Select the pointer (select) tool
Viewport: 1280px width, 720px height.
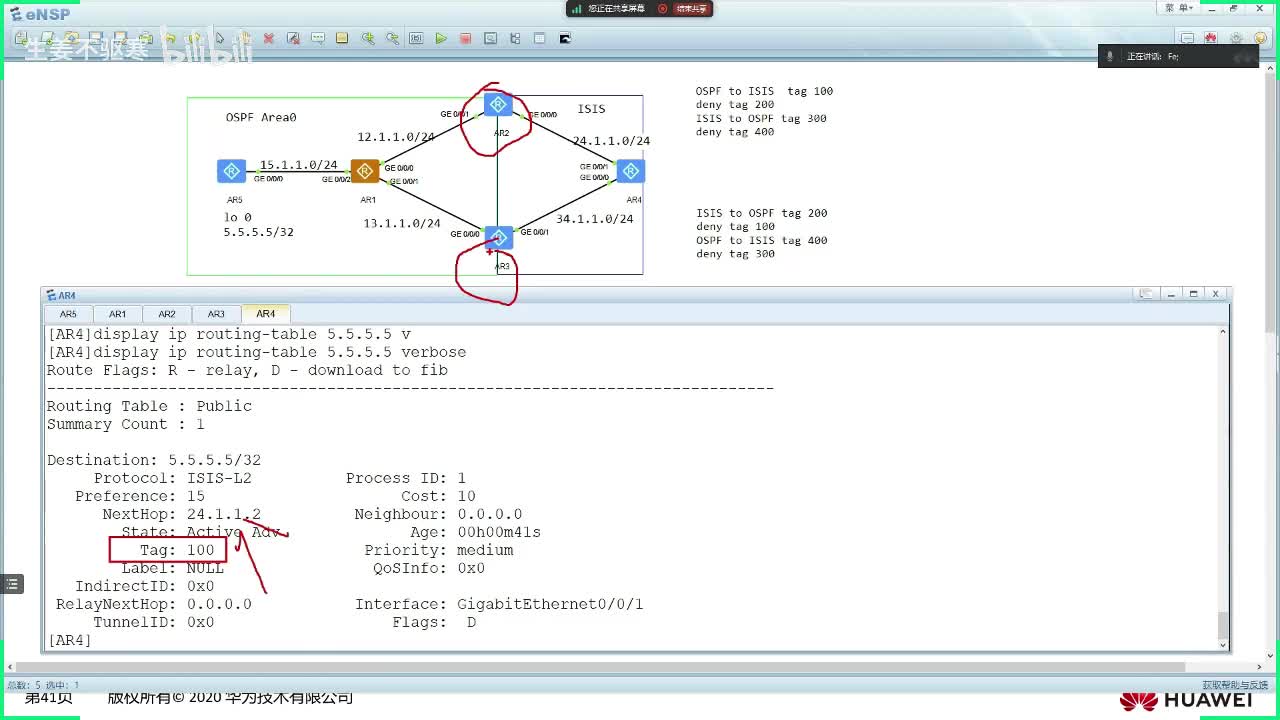tap(220, 39)
